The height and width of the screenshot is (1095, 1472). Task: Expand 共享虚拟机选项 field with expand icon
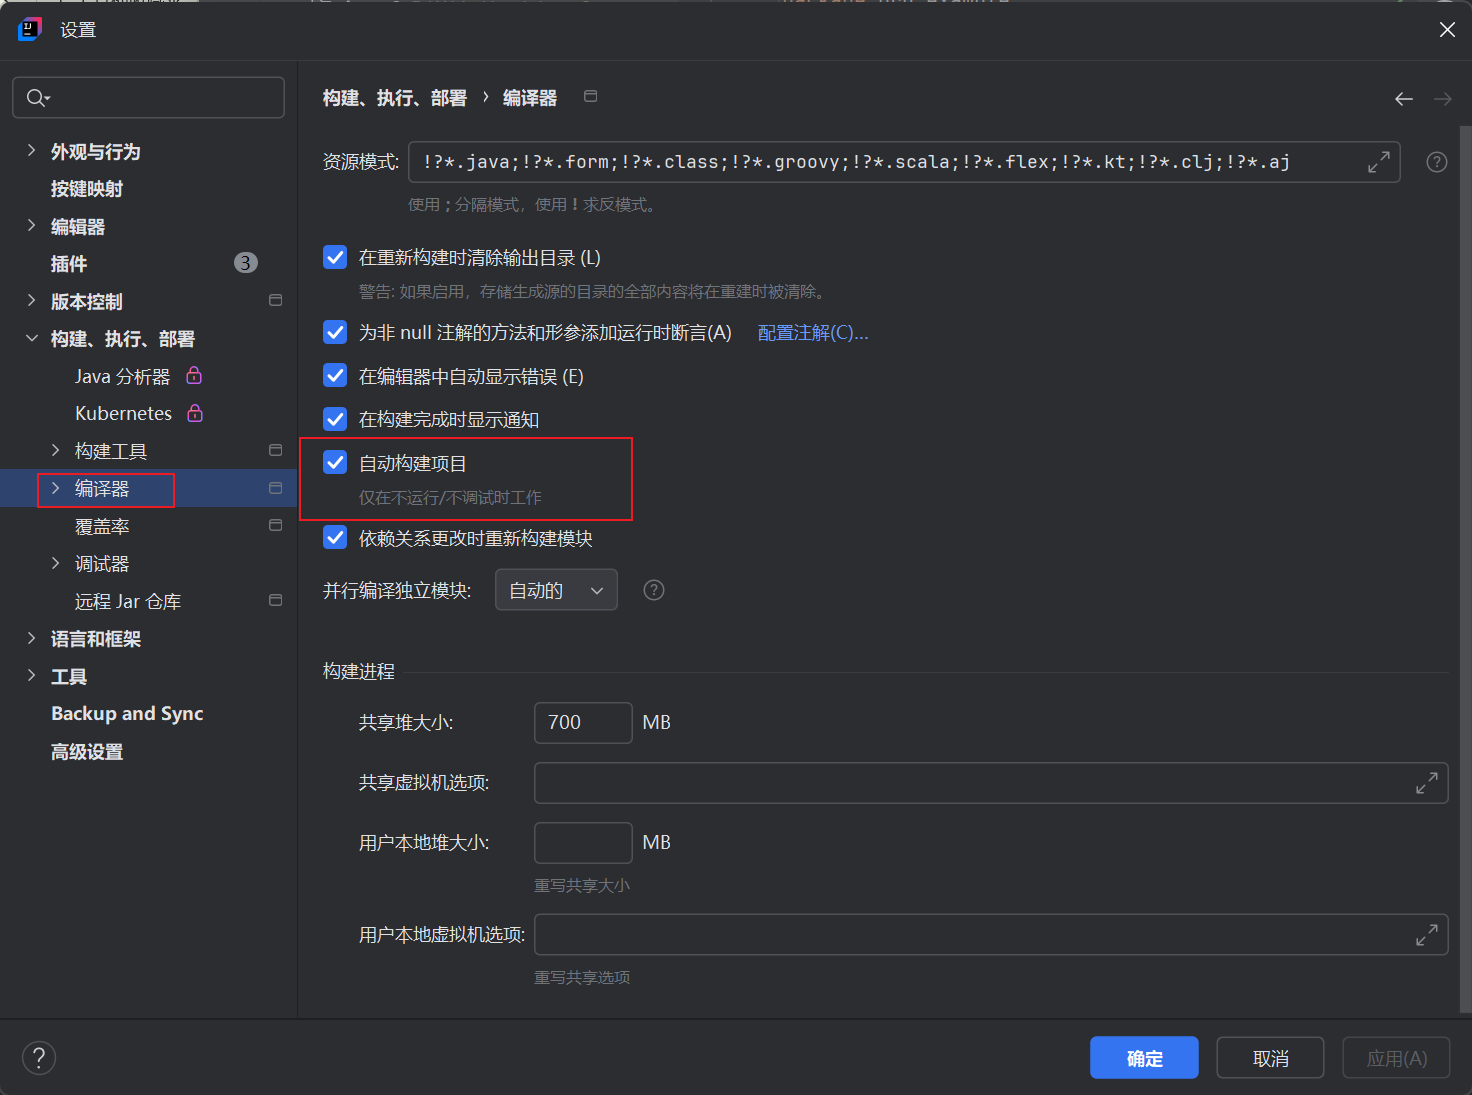tap(1427, 783)
